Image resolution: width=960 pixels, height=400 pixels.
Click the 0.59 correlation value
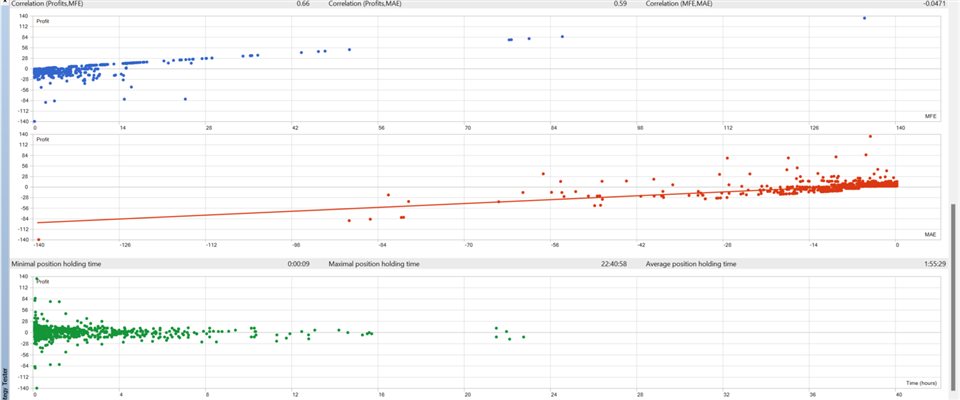(x=620, y=4)
